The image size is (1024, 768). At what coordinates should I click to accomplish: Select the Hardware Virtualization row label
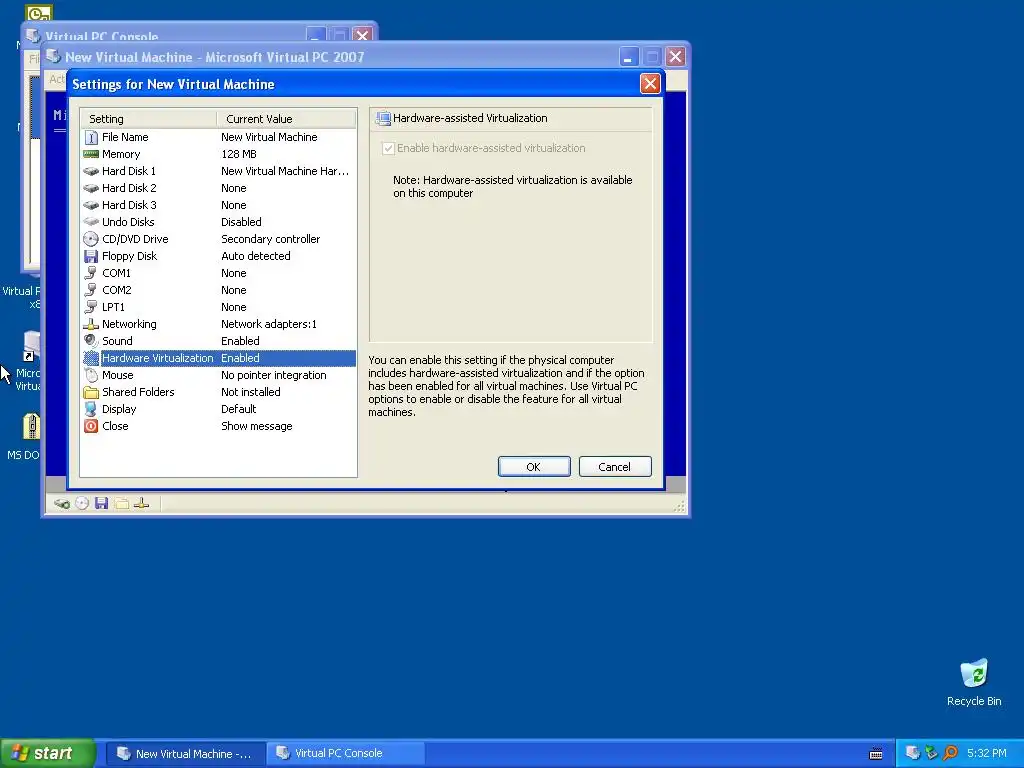(x=157, y=358)
